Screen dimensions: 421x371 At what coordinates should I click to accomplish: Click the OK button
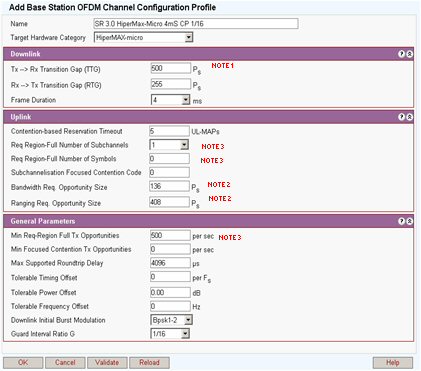23,362
